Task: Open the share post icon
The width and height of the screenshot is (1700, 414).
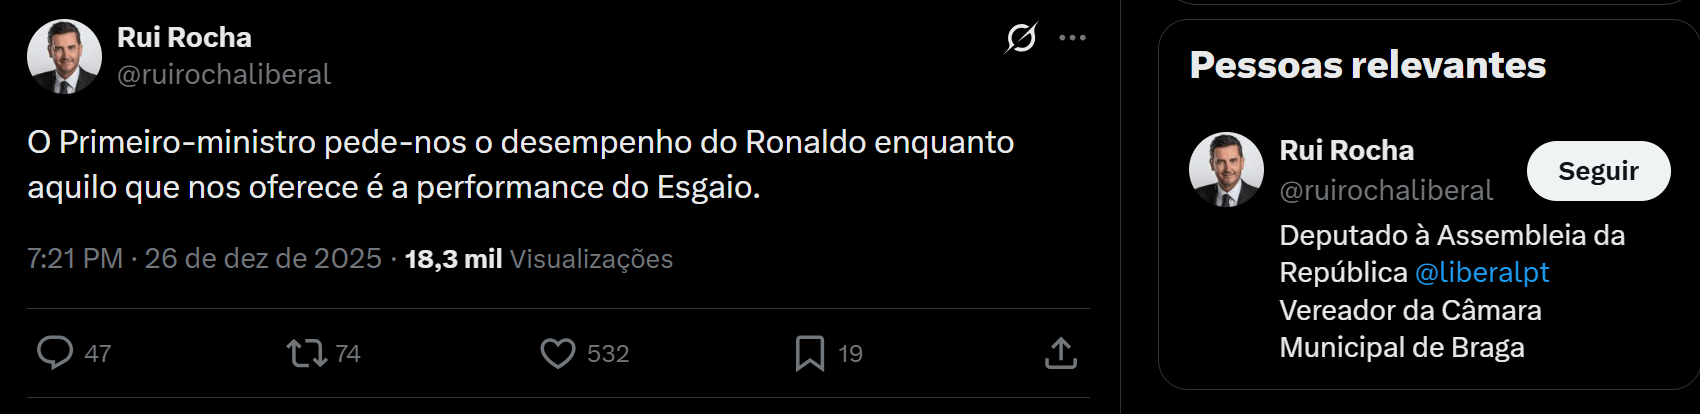Action: coord(1060,353)
